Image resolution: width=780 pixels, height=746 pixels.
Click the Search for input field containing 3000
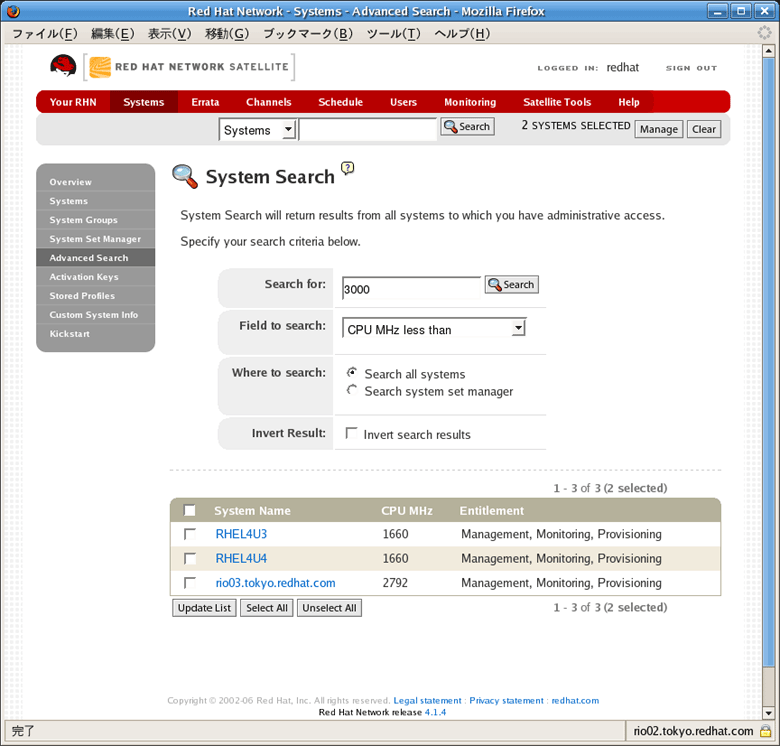click(411, 288)
